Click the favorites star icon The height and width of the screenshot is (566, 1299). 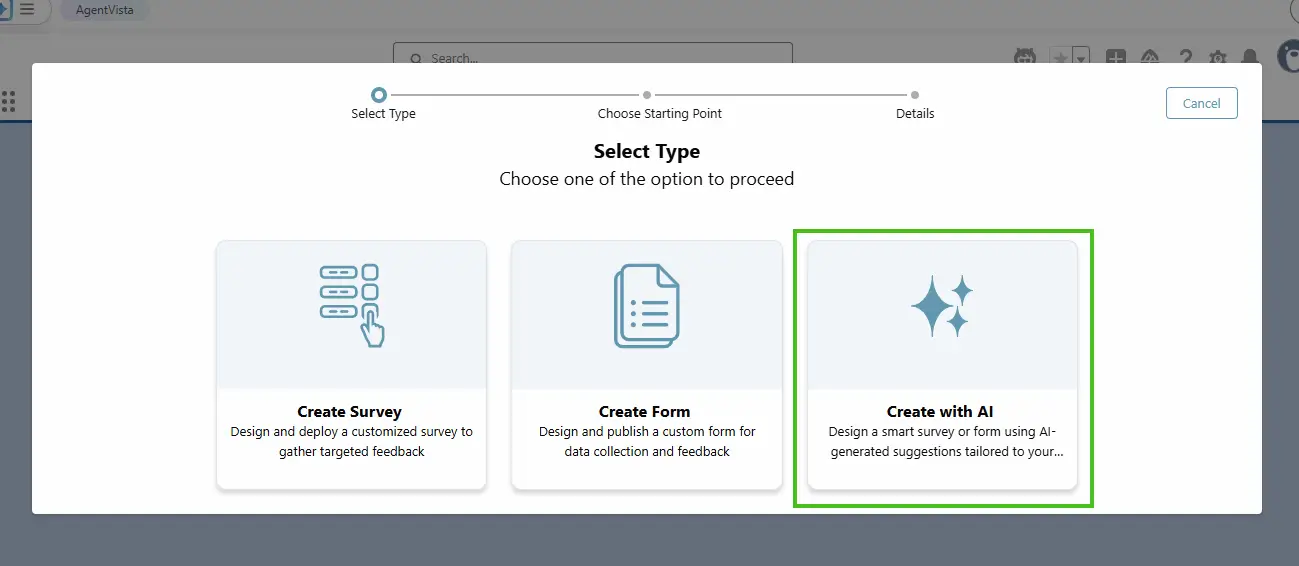[x=1060, y=58]
